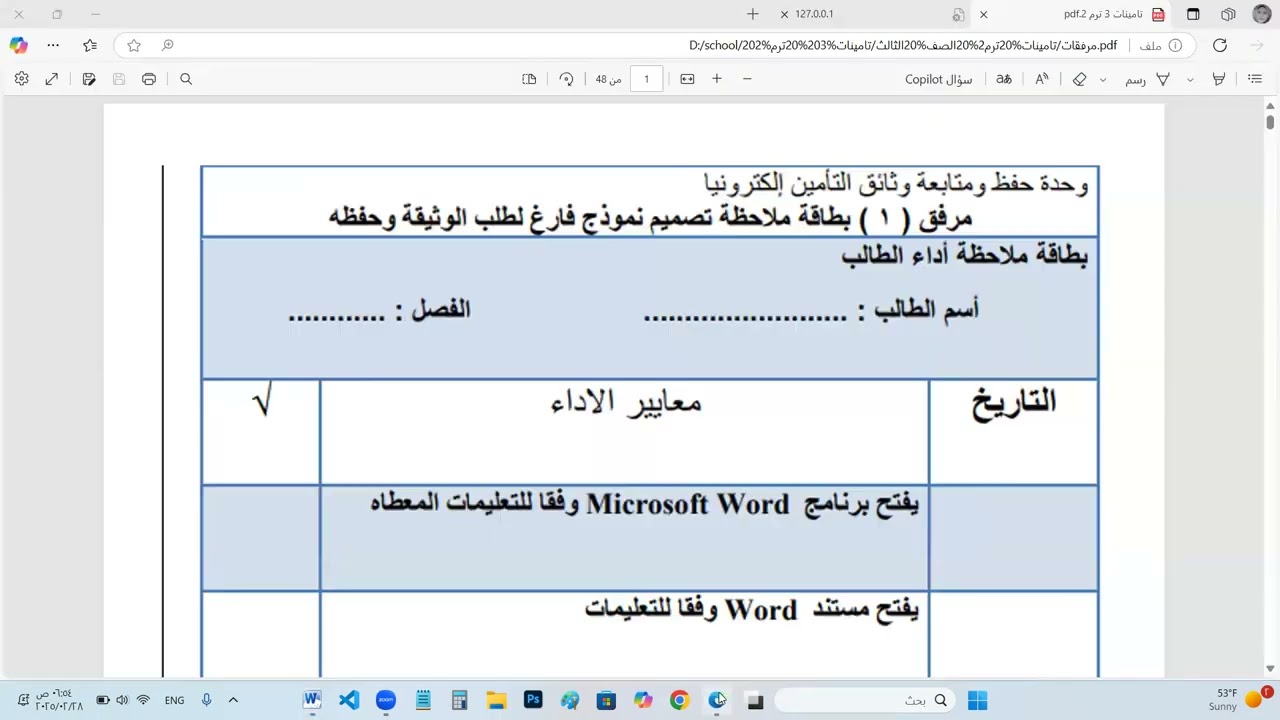This screenshot has width=1280, height=720.
Task: Open the weather widget 53°F Sunny
Action: pos(1238,699)
